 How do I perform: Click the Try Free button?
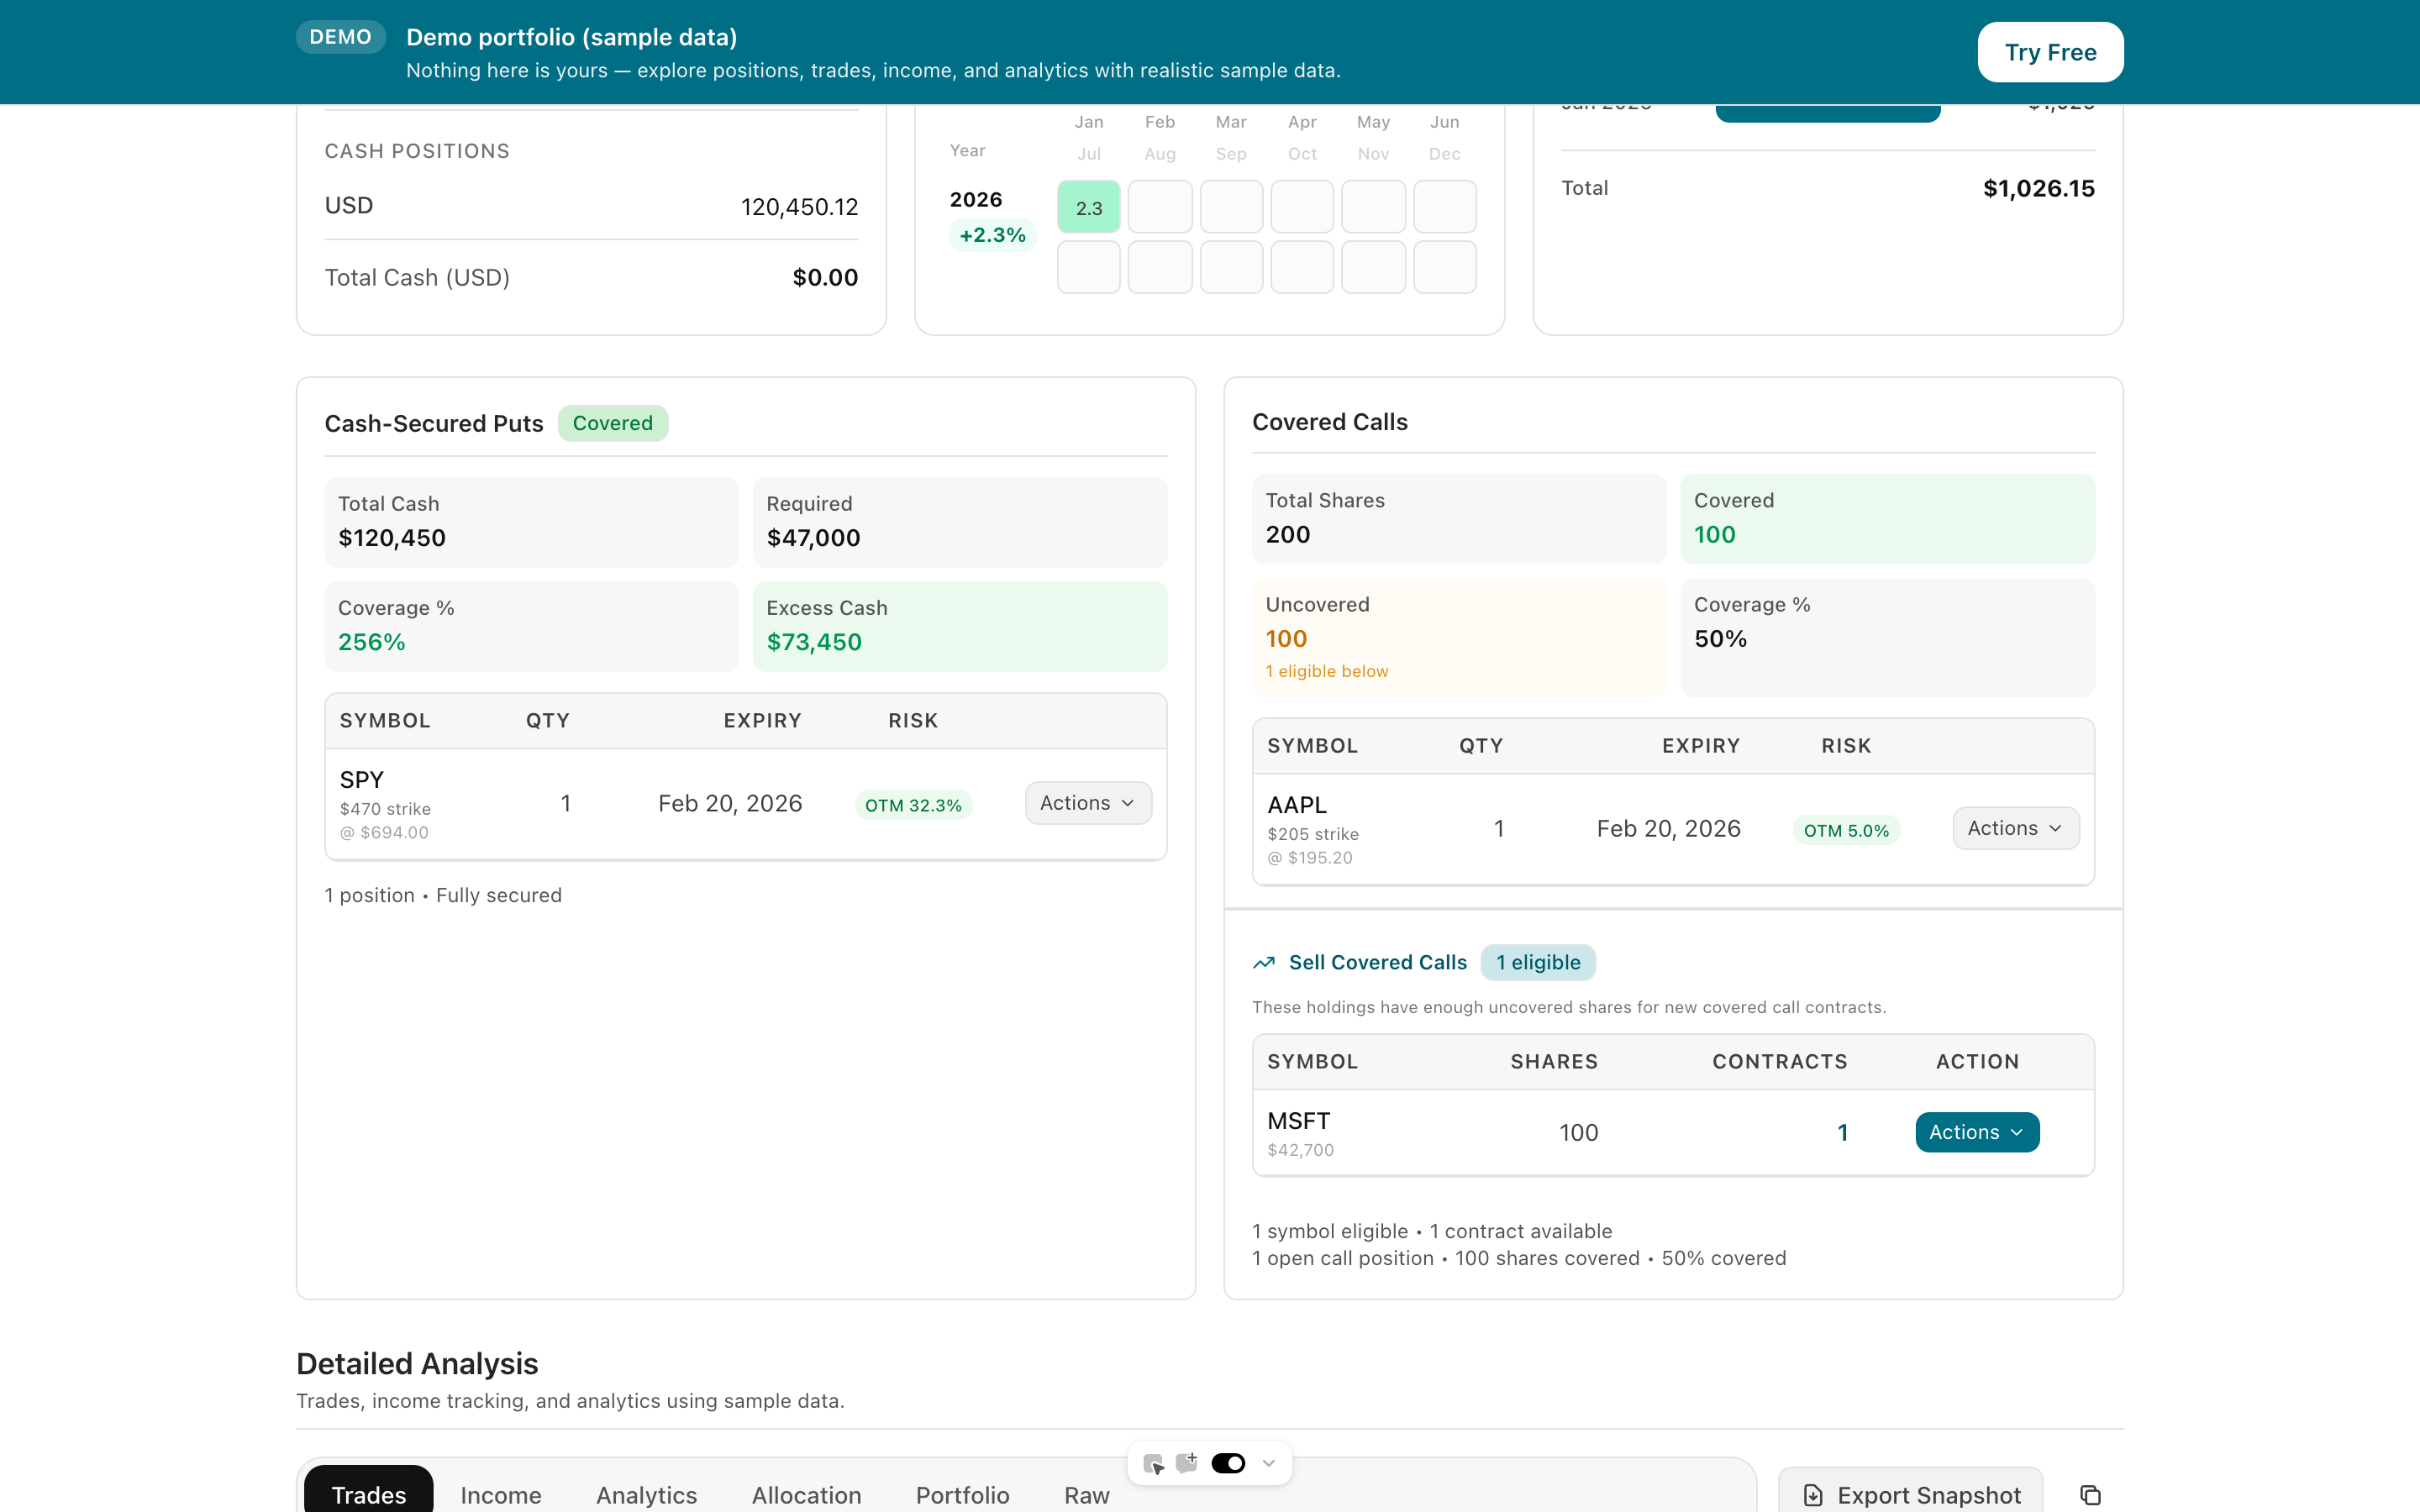coord(2050,52)
